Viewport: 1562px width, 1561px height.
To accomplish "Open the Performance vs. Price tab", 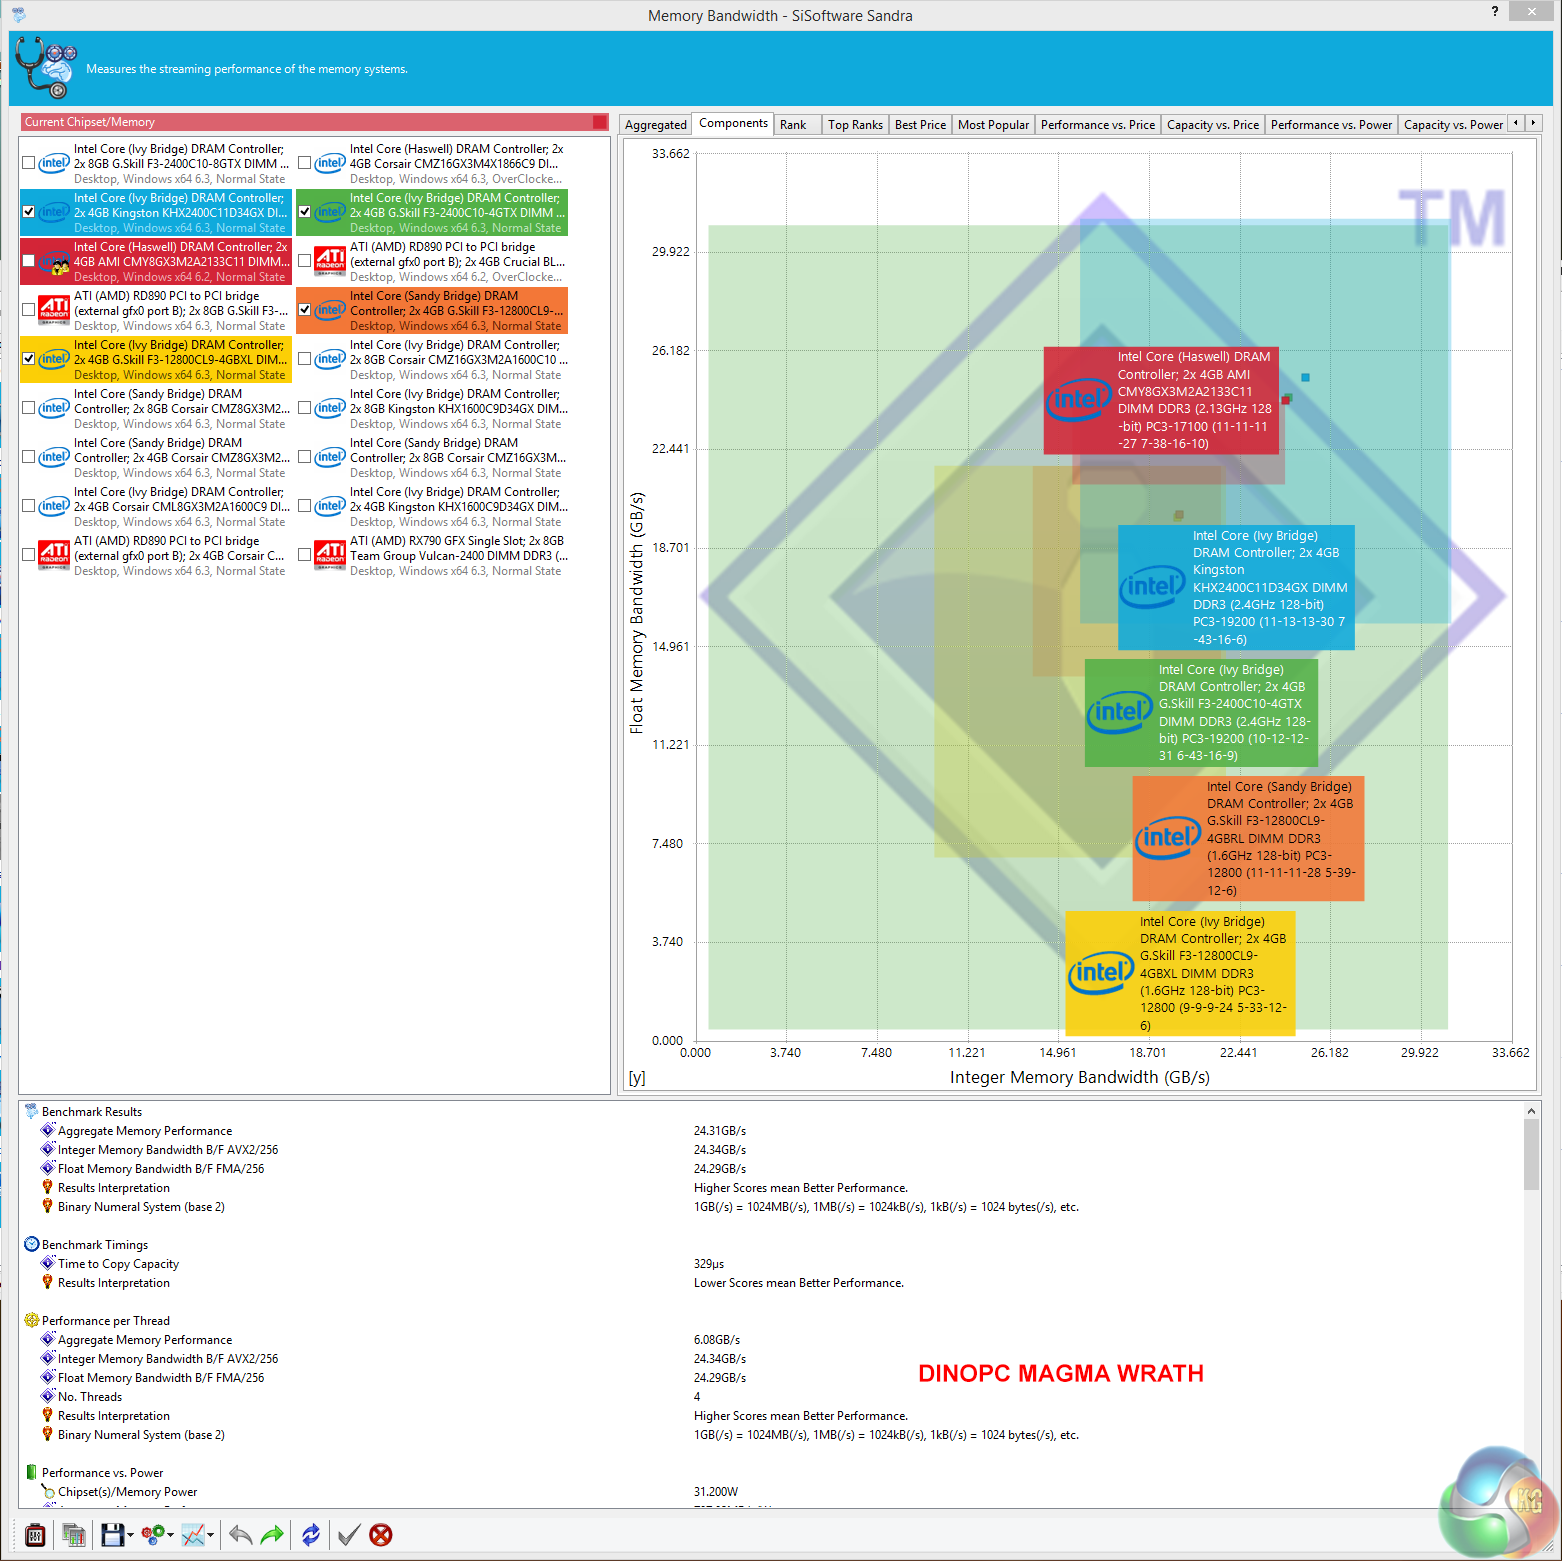I will pyautogui.click(x=1097, y=125).
